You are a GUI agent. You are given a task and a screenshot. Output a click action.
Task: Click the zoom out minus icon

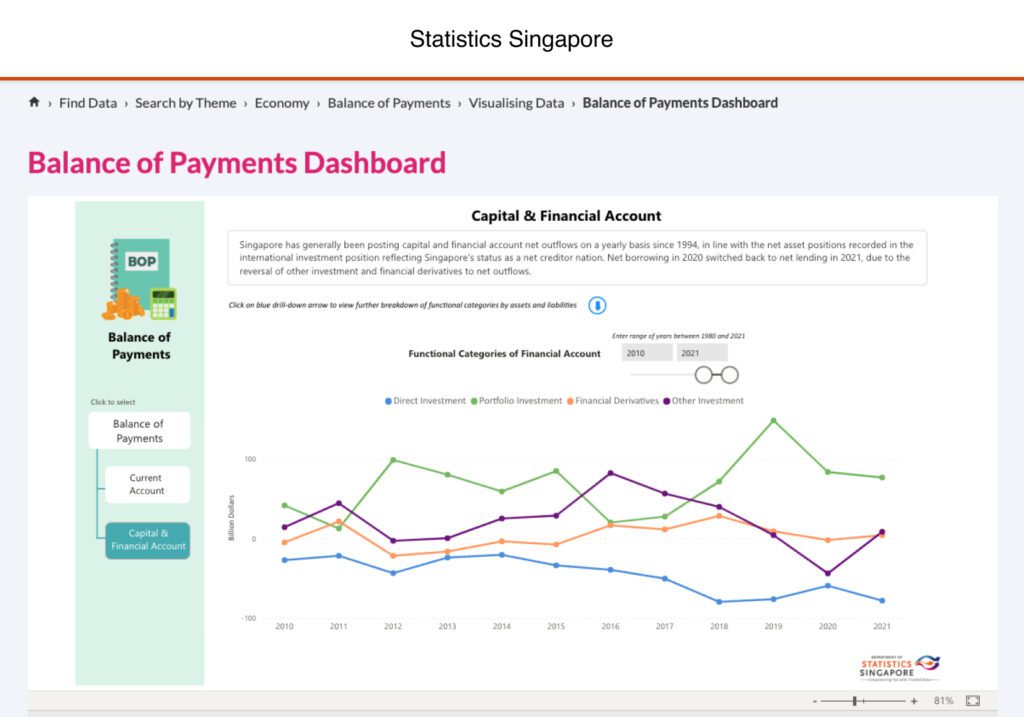(x=815, y=701)
